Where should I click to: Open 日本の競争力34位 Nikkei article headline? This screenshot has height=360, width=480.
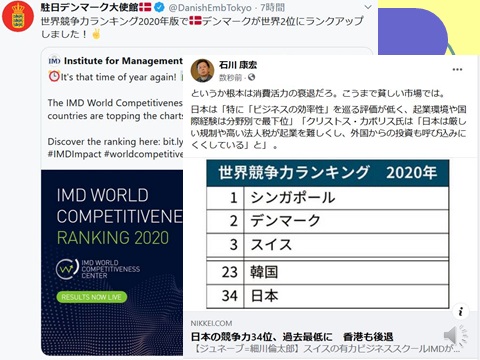292,337
